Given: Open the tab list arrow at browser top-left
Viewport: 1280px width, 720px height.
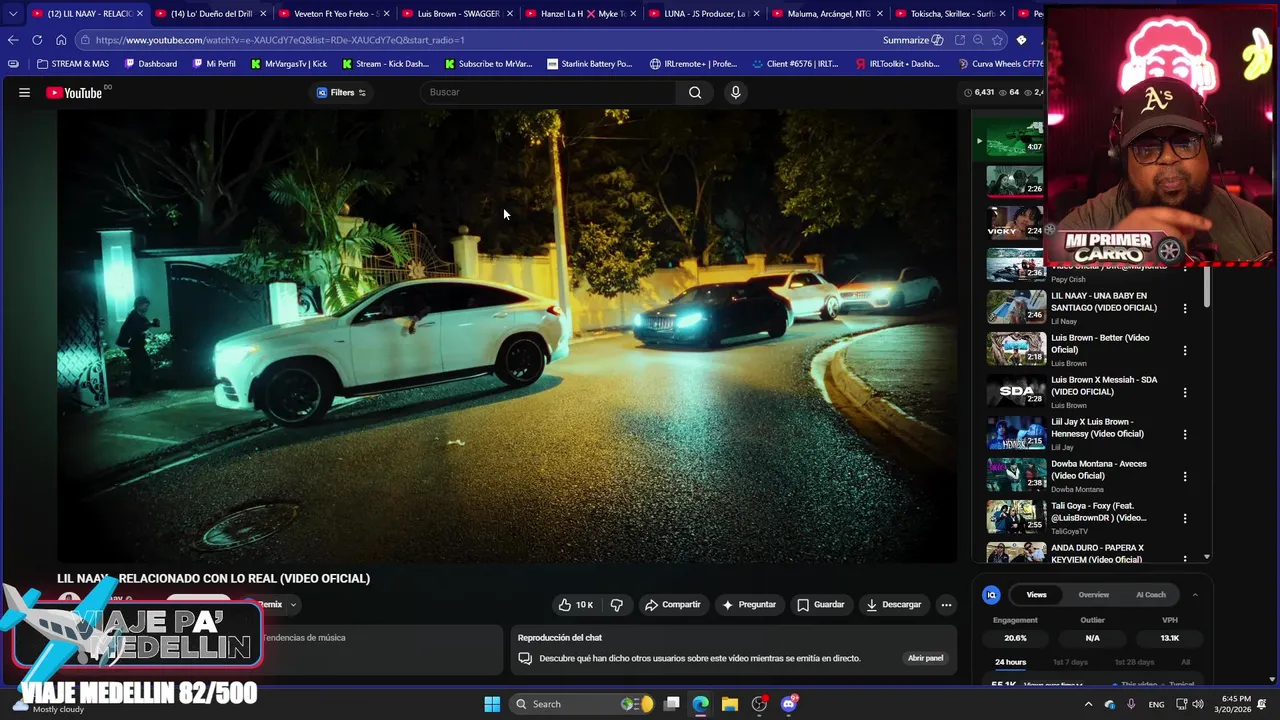Looking at the screenshot, I should (x=12, y=14).
